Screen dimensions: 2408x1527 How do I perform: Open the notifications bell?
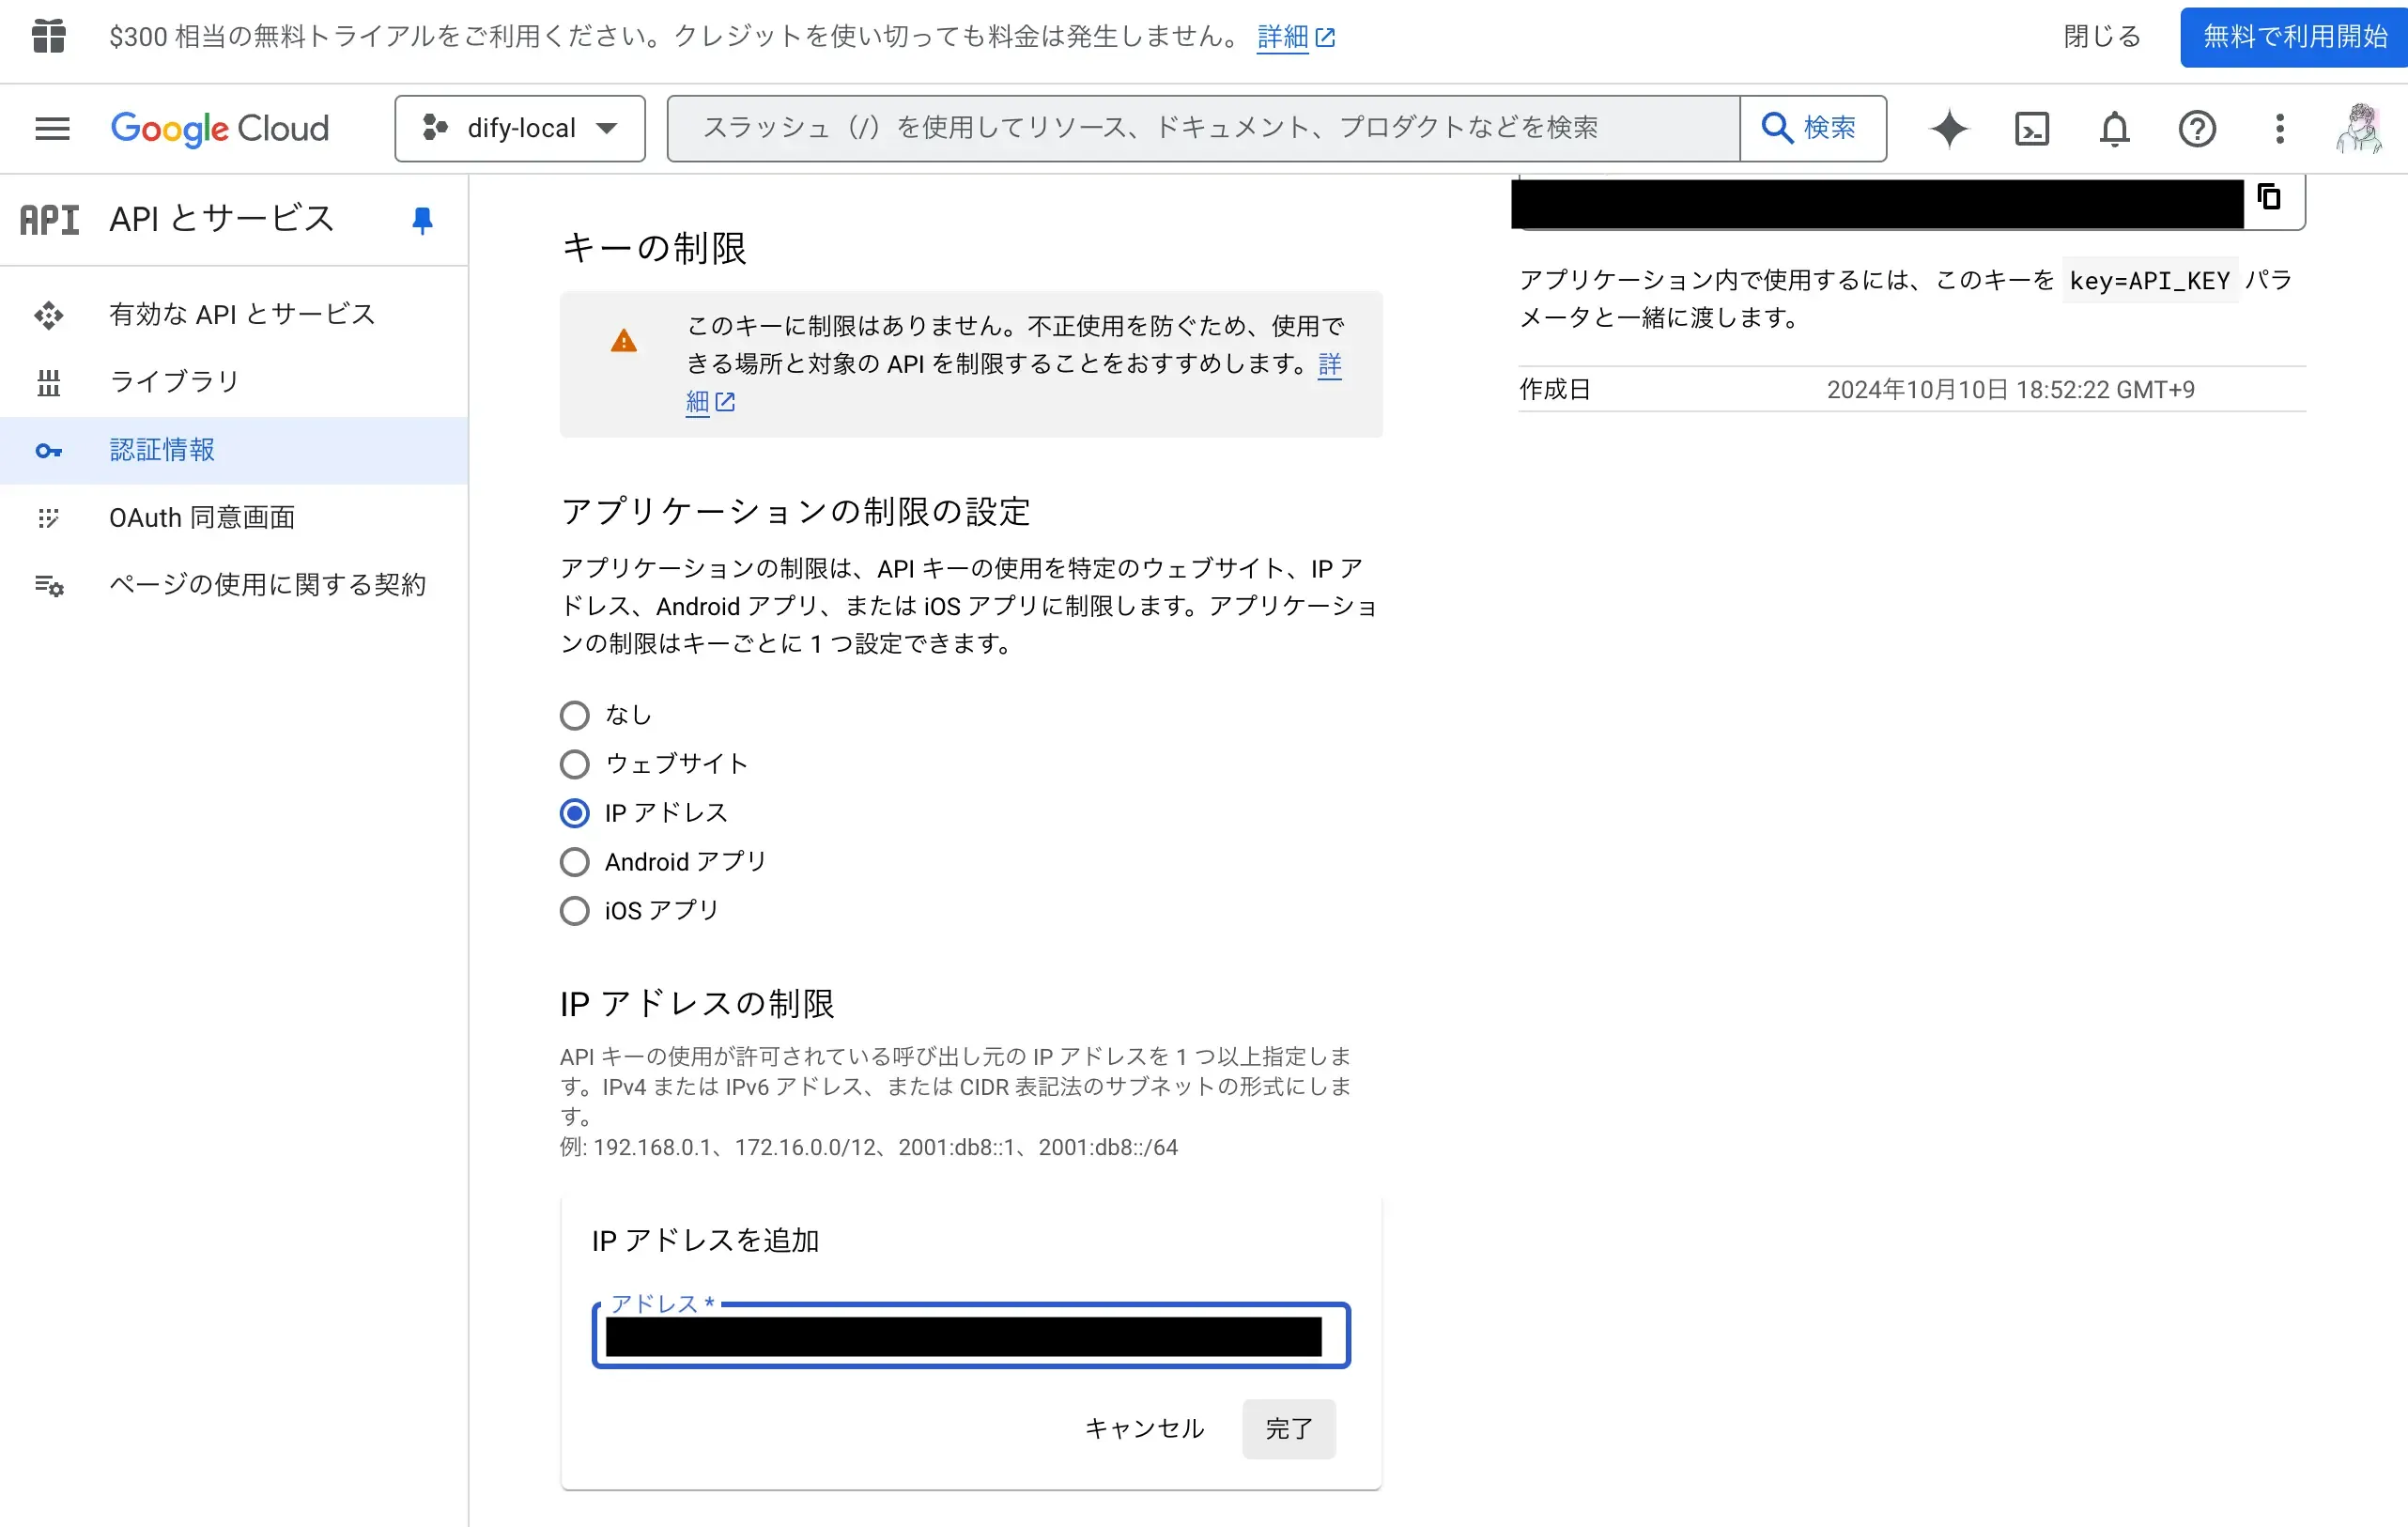click(x=2115, y=129)
